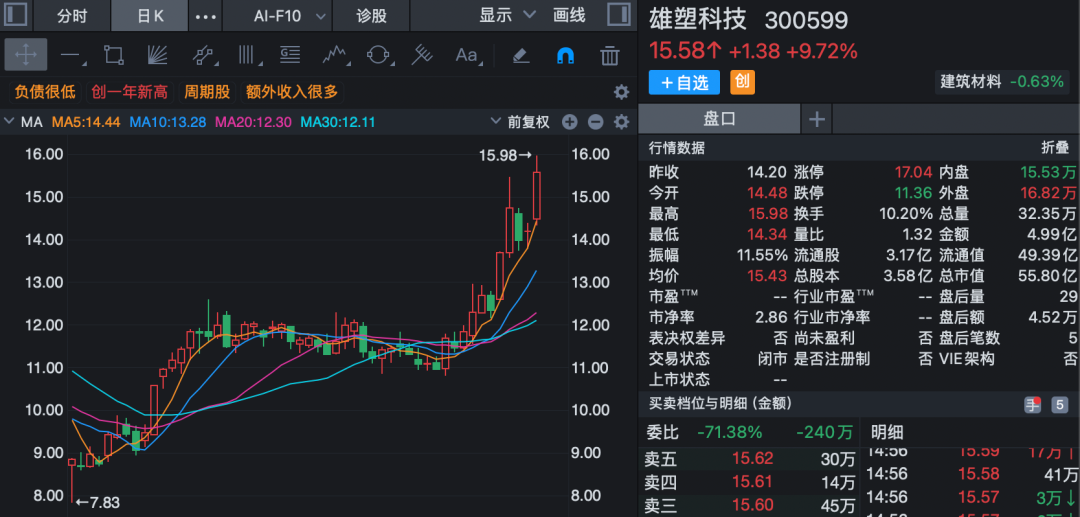Click the 明细 trades header
The height and width of the screenshot is (517, 1080).
pos(887,432)
